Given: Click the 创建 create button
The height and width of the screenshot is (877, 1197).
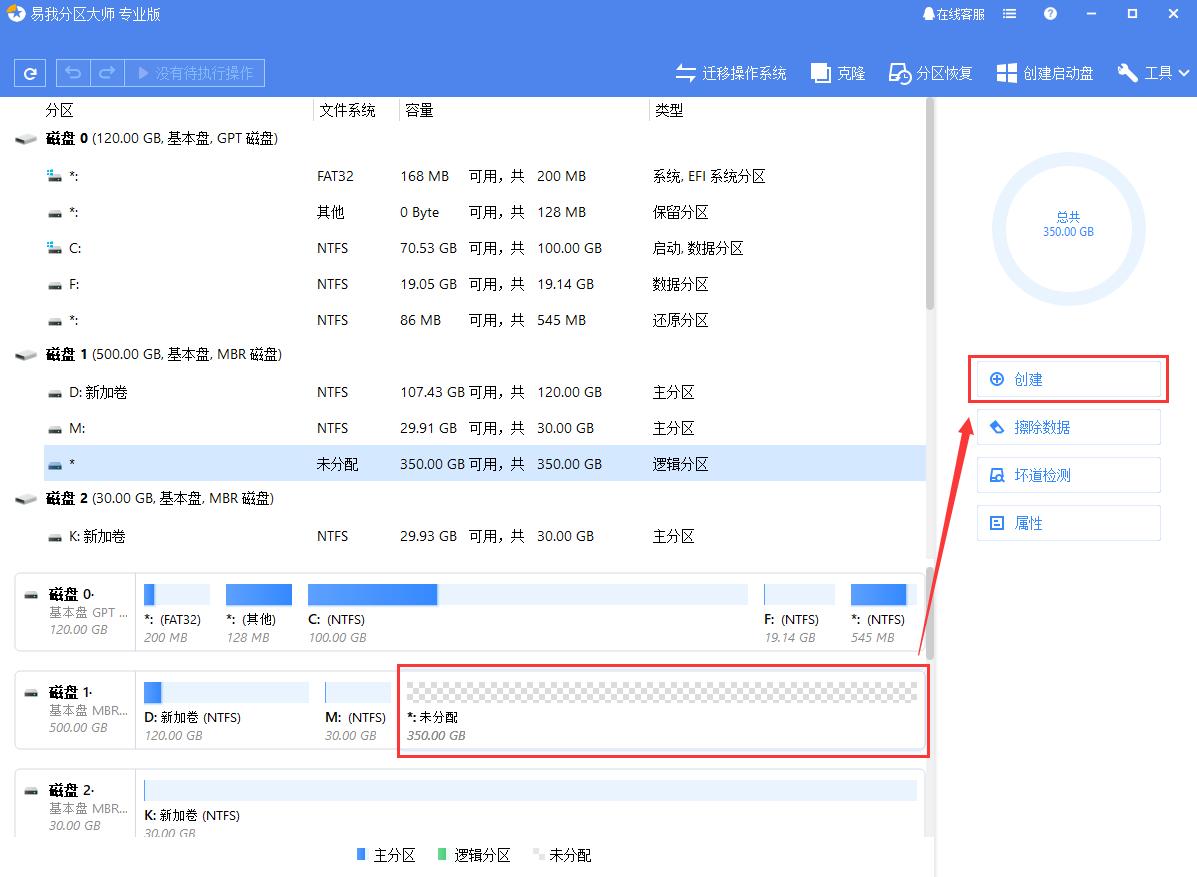Looking at the screenshot, I should pyautogui.click(x=1068, y=379).
